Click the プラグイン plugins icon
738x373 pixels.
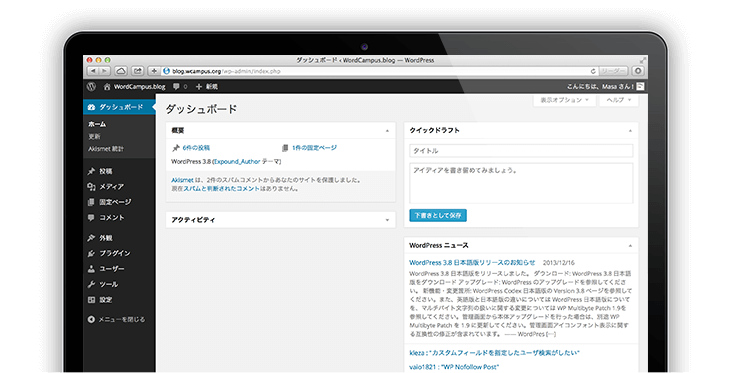[91, 253]
